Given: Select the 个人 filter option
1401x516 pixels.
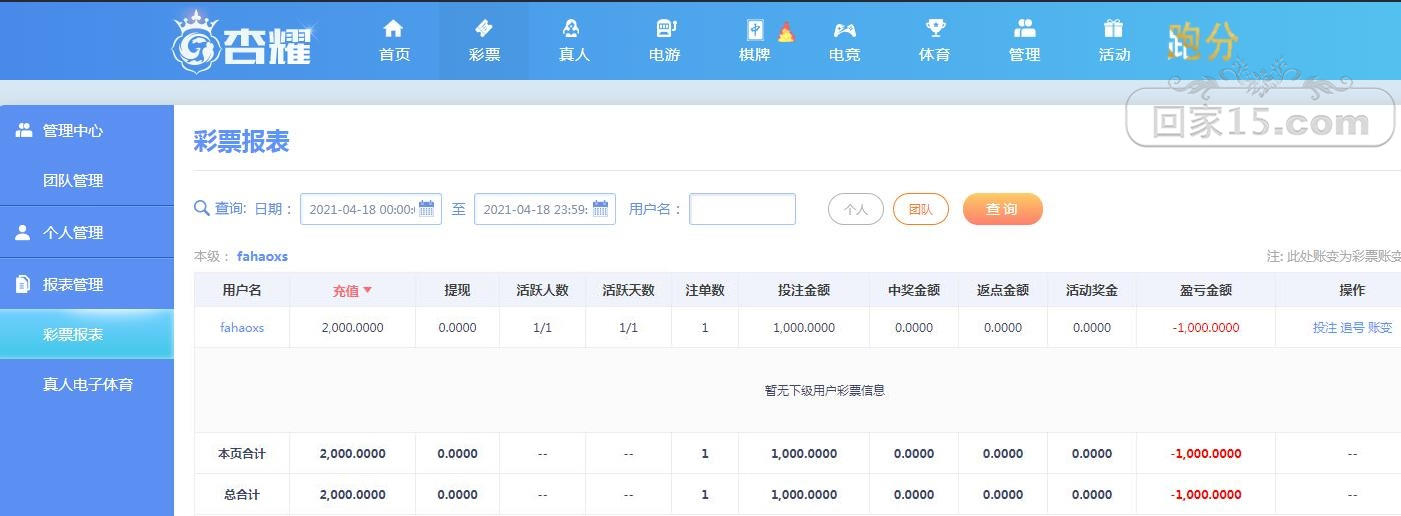Looking at the screenshot, I should pyautogui.click(x=856, y=209).
